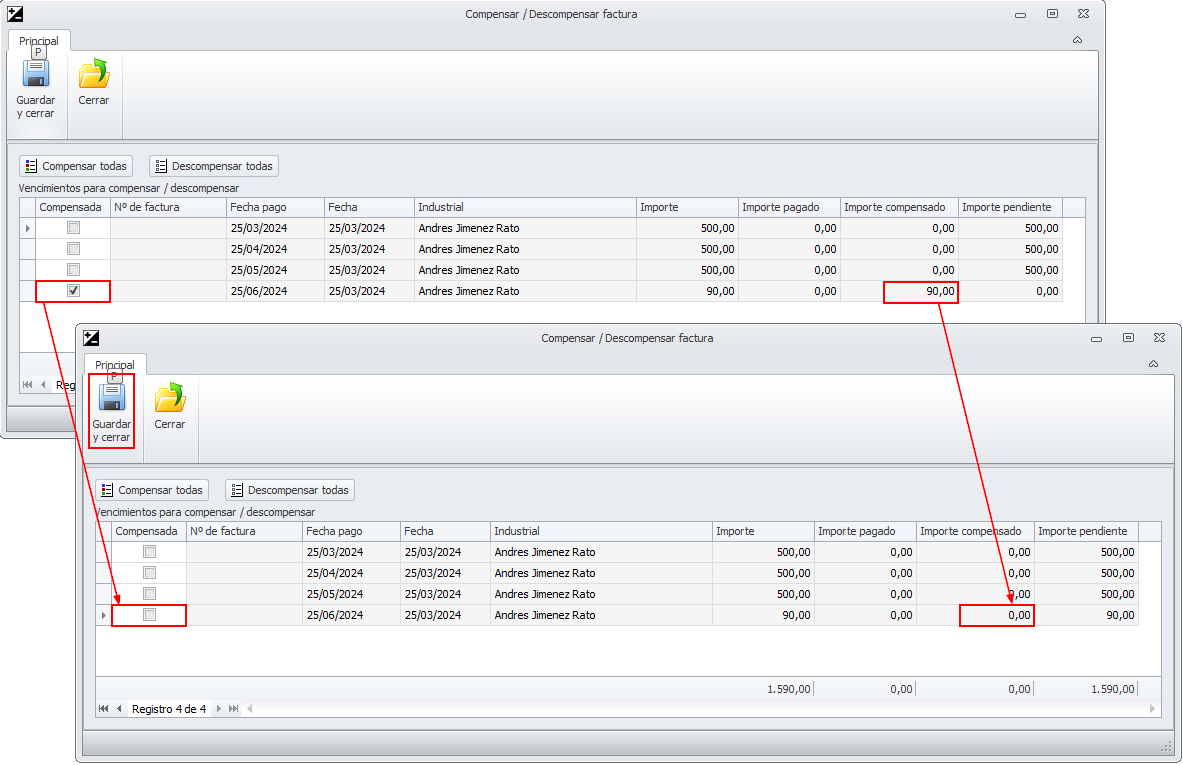Viewport: 1183px width, 765px height.
Task: Select the Principal tab in the front window
Action: [x=115, y=365]
